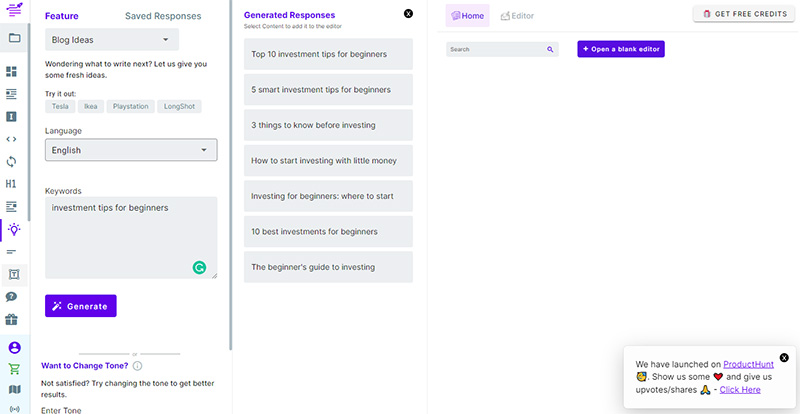Image resolution: width=800 pixels, height=414 pixels.
Task: Click the 'Want to Change Tone?' heading
Action: (85, 366)
